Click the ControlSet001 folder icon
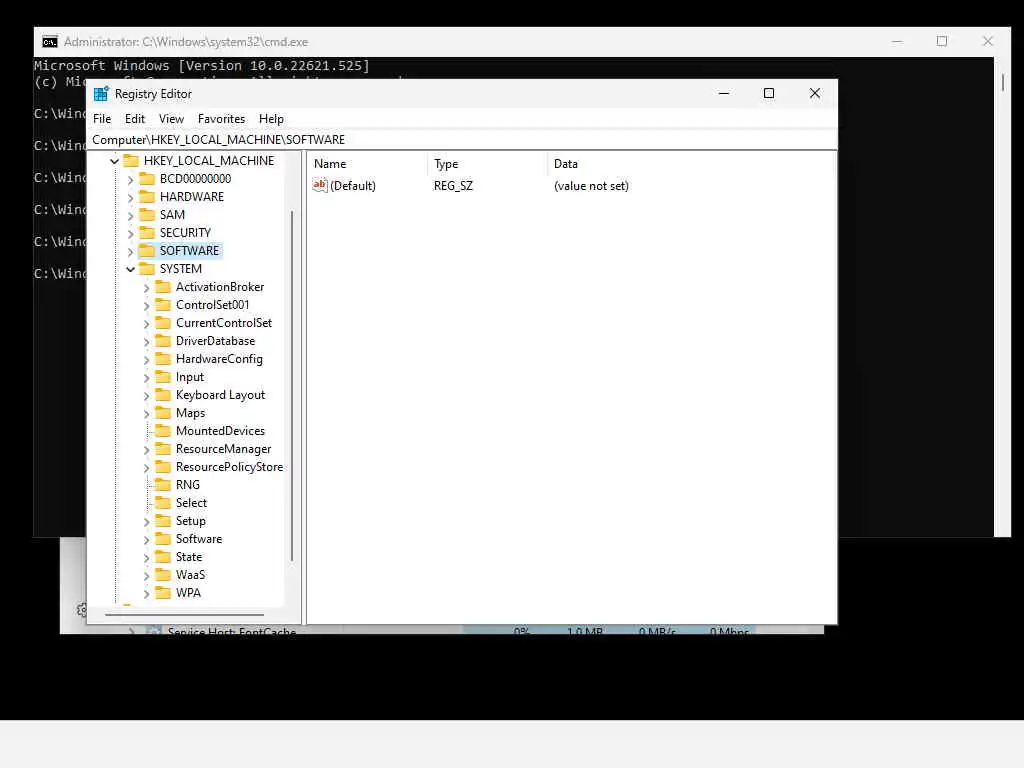The height and width of the screenshot is (768, 1024). (x=163, y=304)
